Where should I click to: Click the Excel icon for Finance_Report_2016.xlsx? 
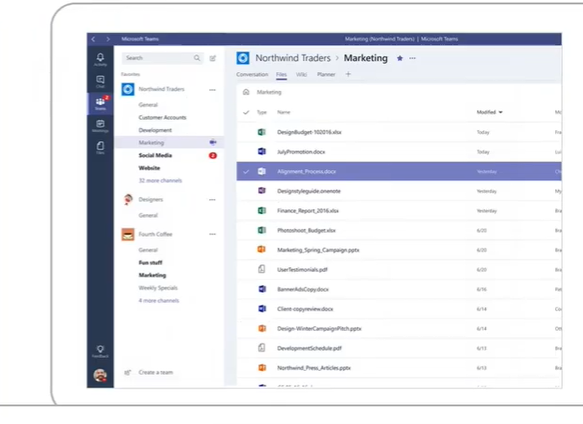[262, 210]
